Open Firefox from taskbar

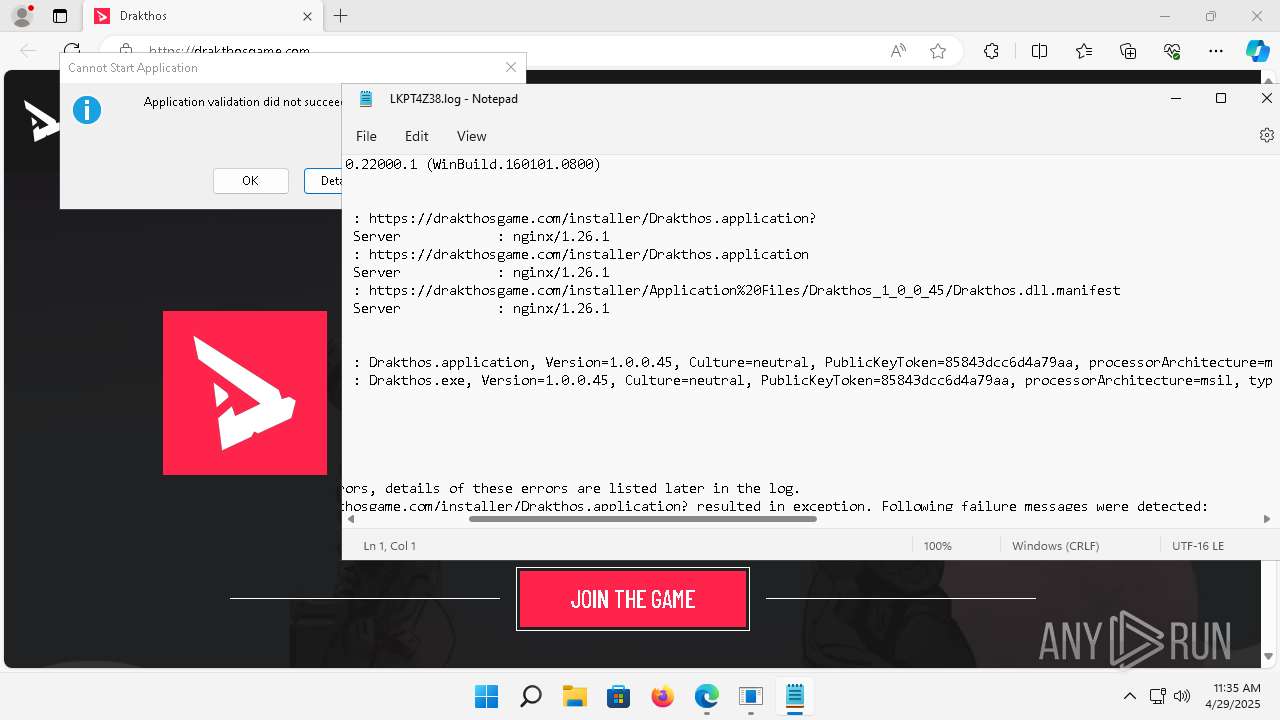[x=662, y=696]
